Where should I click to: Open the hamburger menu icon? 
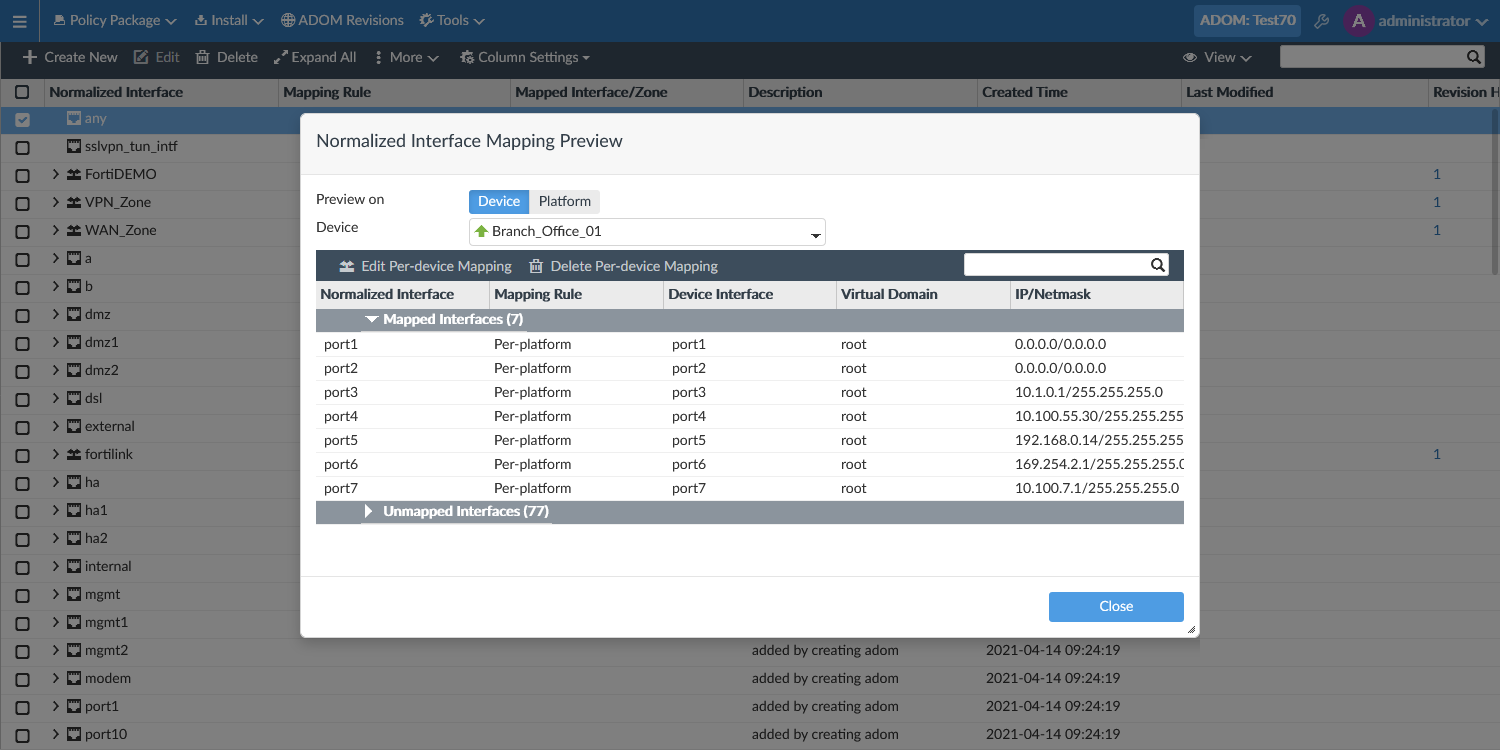point(19,20)
